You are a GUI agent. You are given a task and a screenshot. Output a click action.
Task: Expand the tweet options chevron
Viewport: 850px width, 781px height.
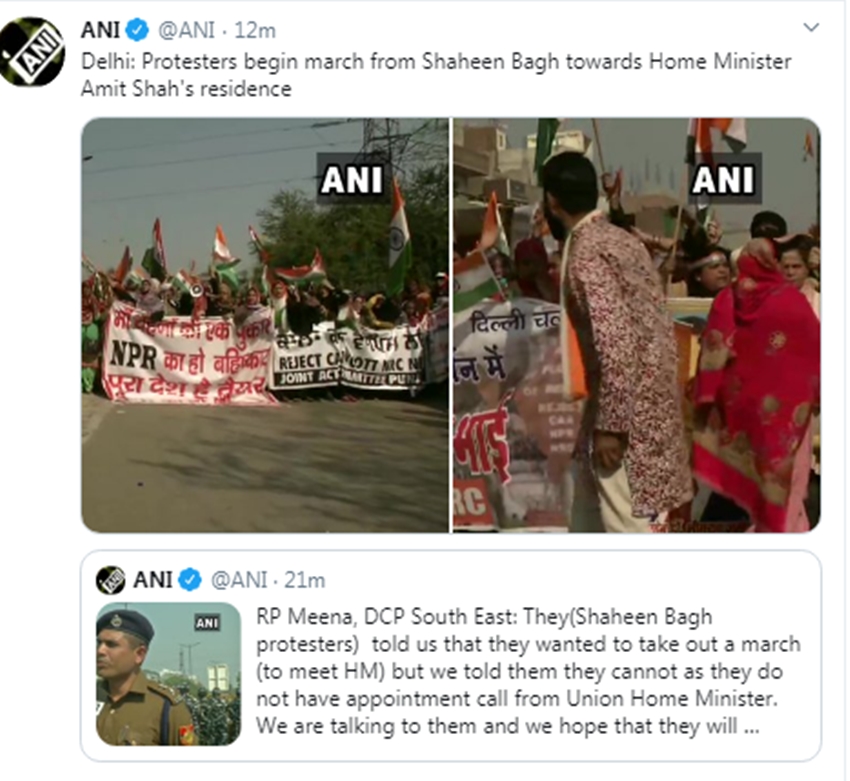811,27
